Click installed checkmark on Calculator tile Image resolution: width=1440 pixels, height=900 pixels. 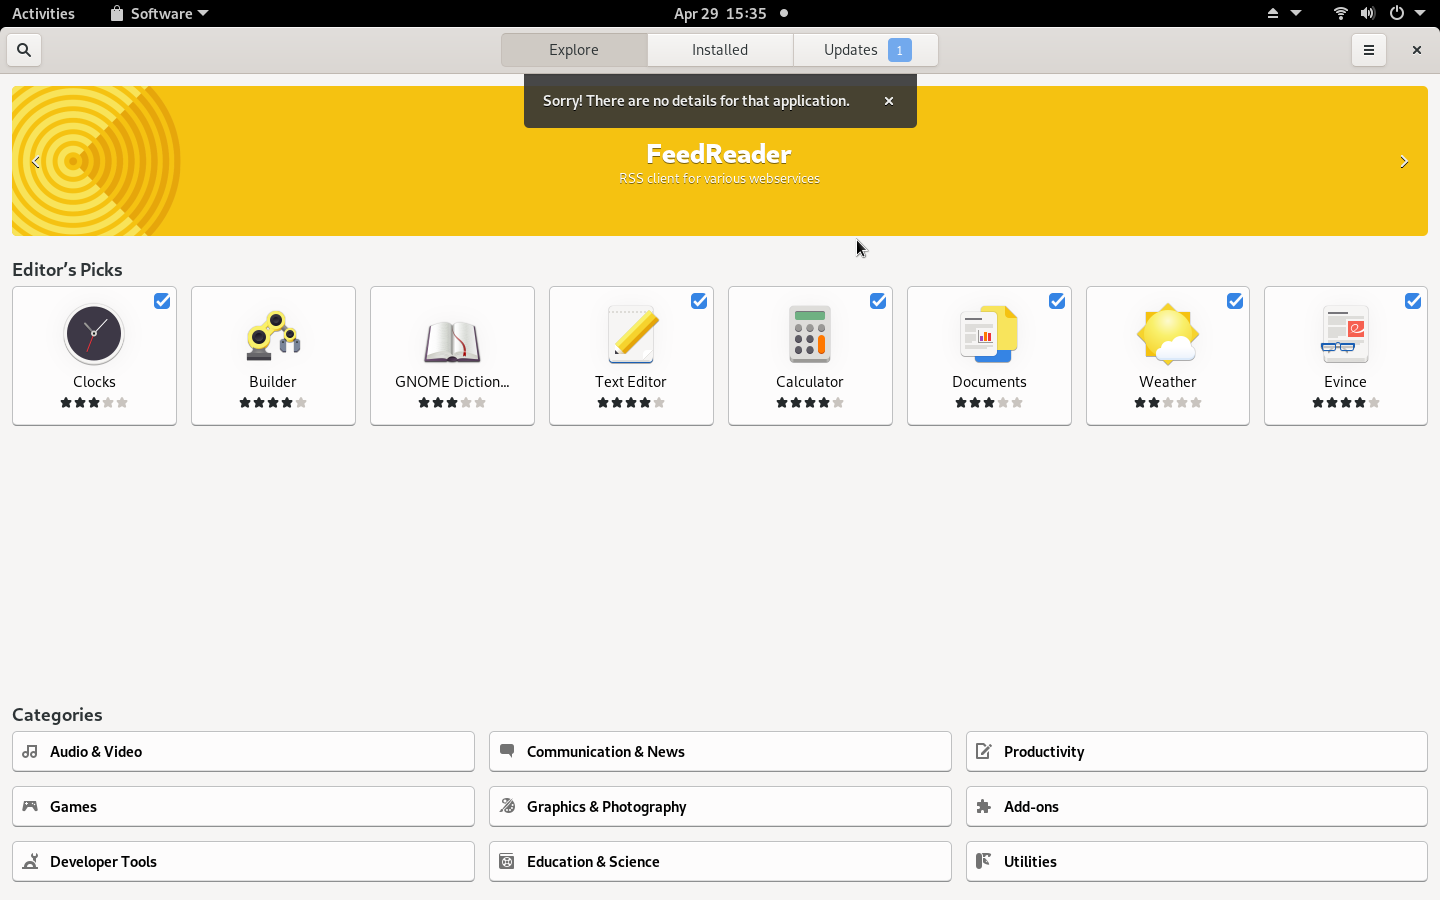[x=878, y=301]
